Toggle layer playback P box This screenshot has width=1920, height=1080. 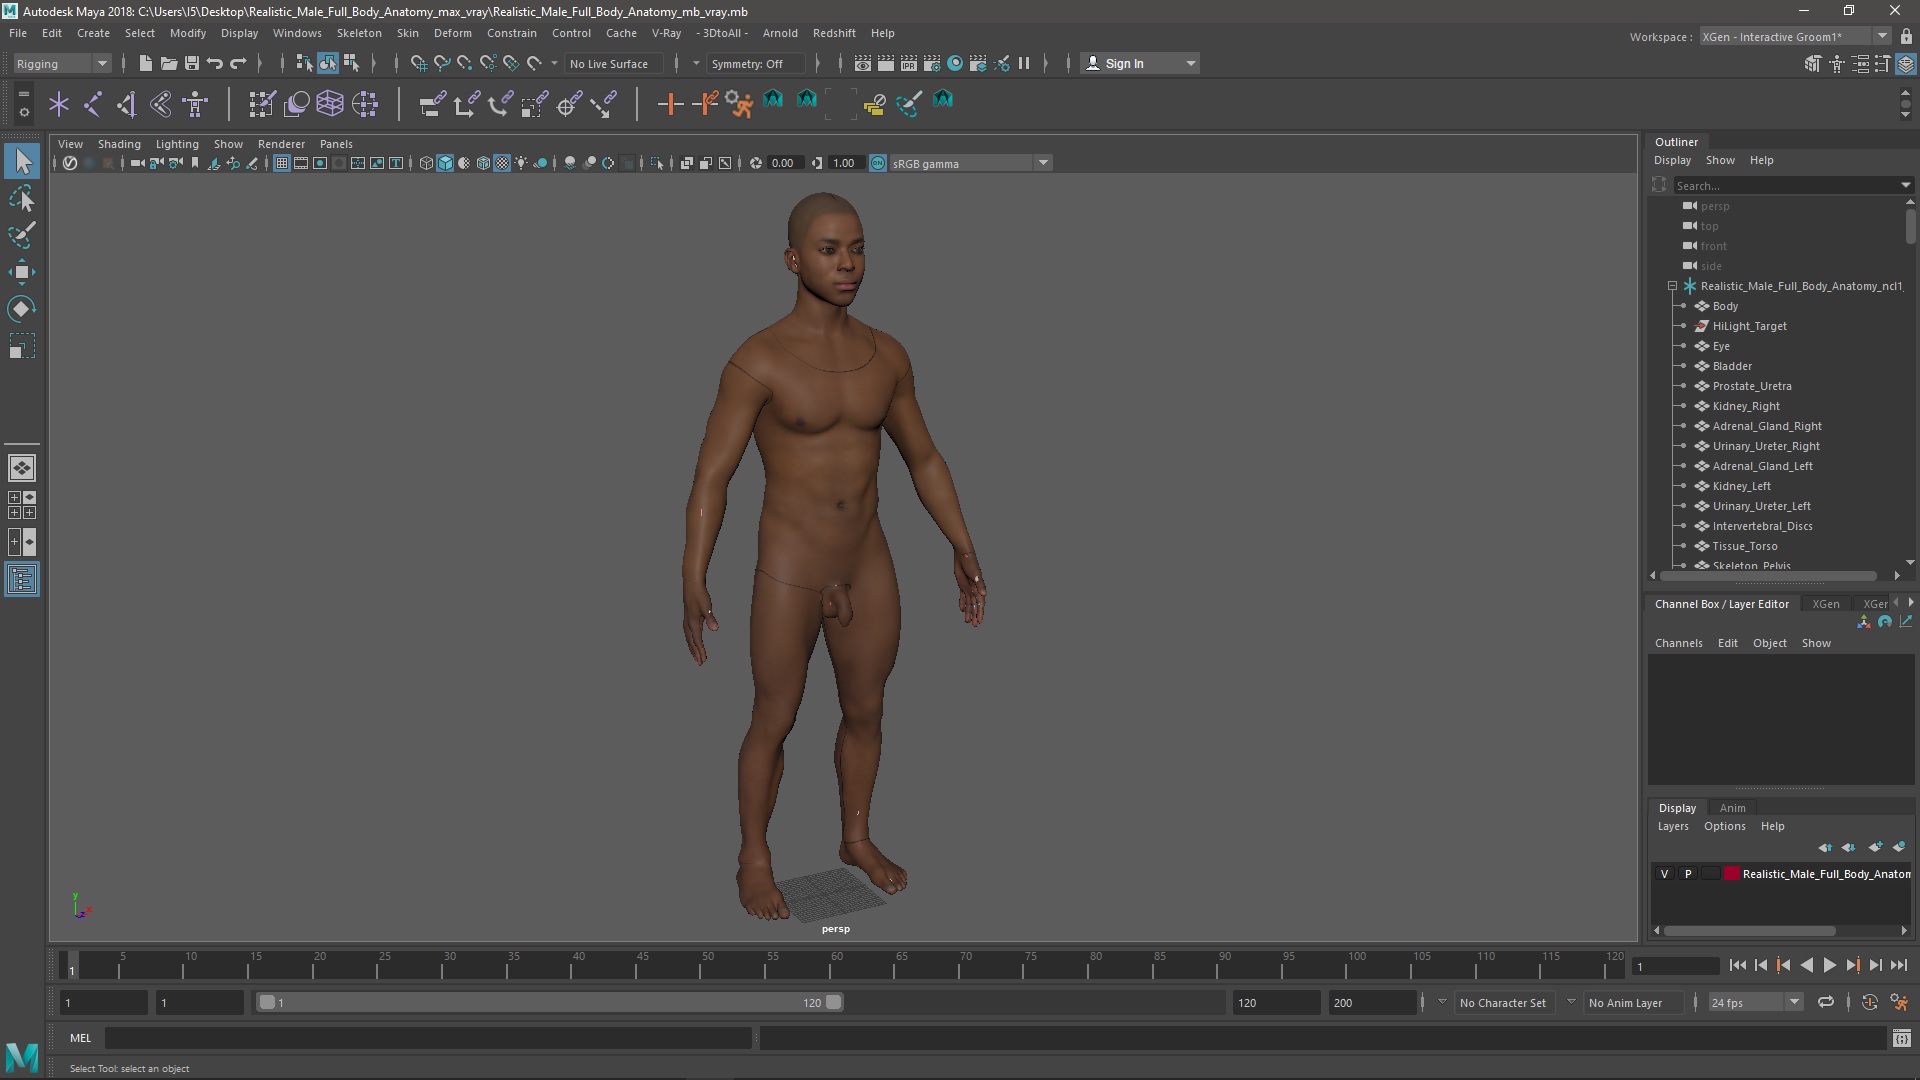tap(1688, 873)
